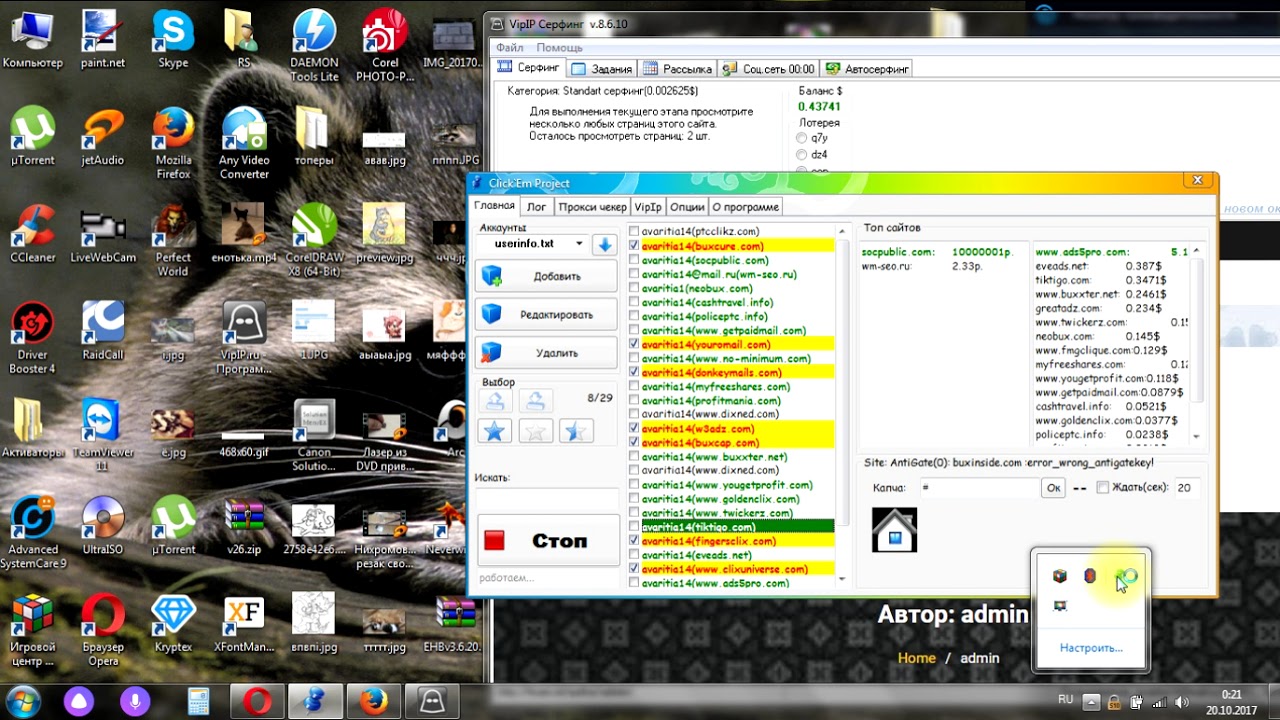The width and height of the screenshot is (1280, 720).
Task: Open the TeamViewer 11 desktop shortcut
Action: coord(102,435)
